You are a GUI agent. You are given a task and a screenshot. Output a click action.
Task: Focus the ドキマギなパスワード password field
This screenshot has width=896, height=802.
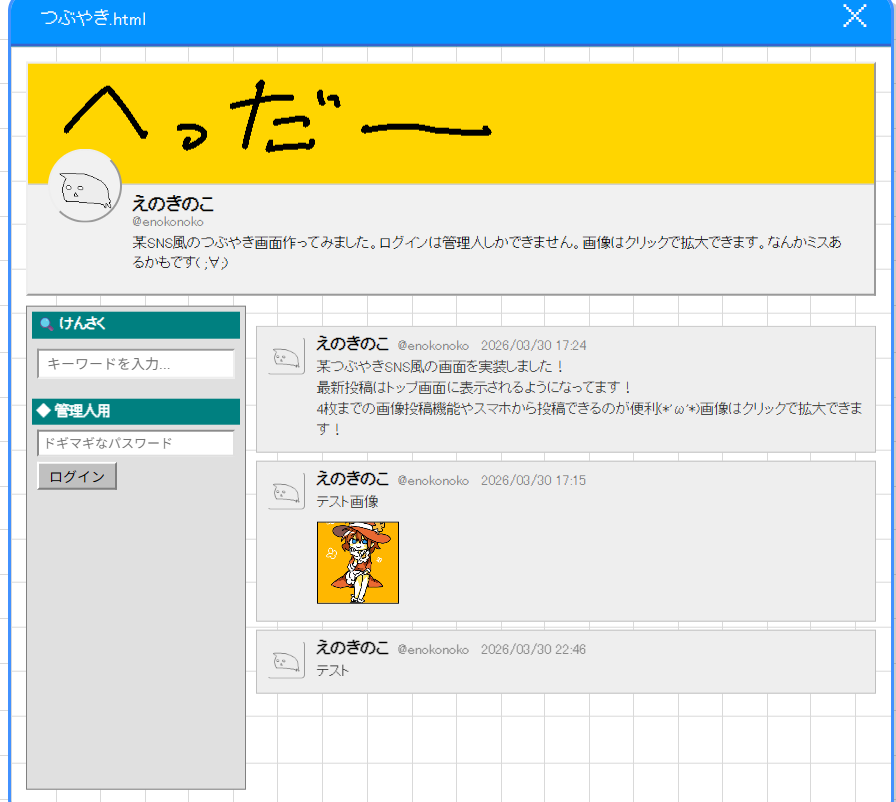tap(135, 443)
